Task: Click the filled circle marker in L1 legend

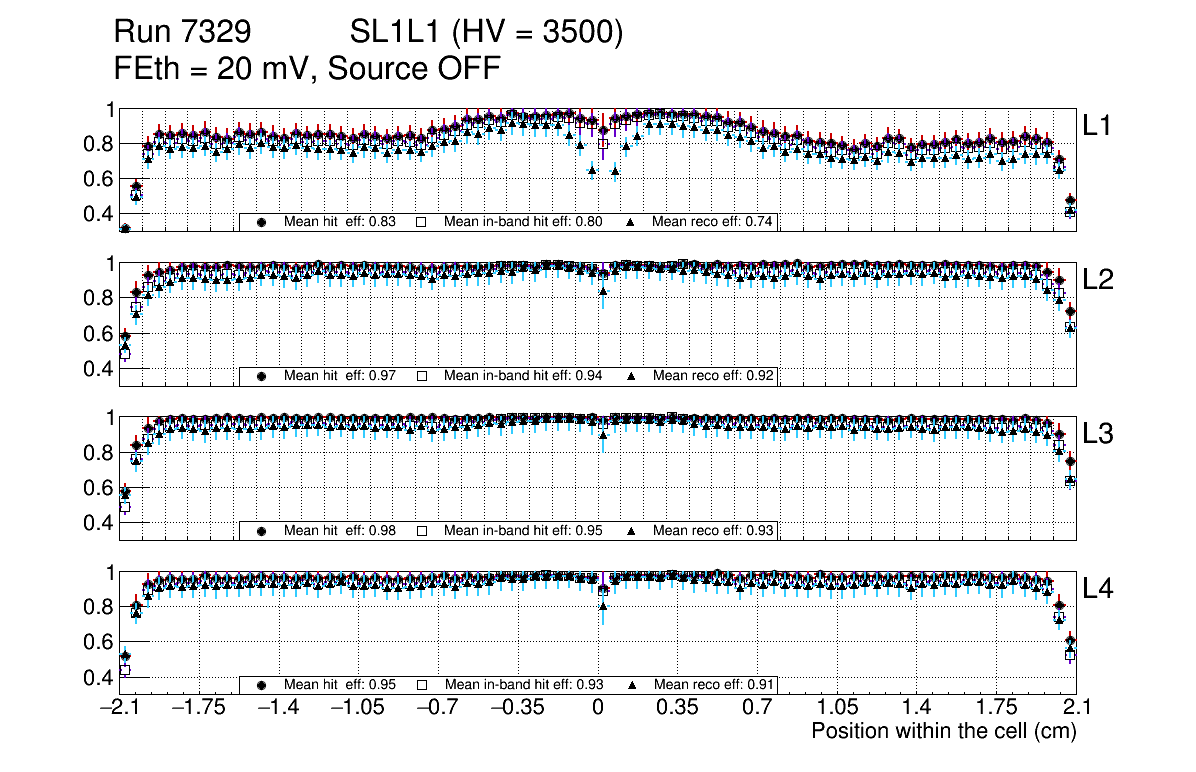Action: coord(263,222)
